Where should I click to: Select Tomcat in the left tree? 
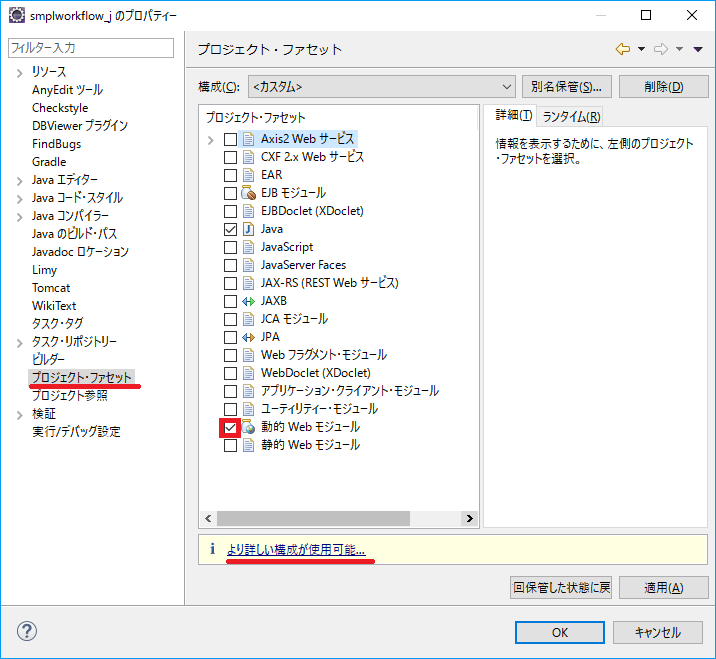[51, 288]
